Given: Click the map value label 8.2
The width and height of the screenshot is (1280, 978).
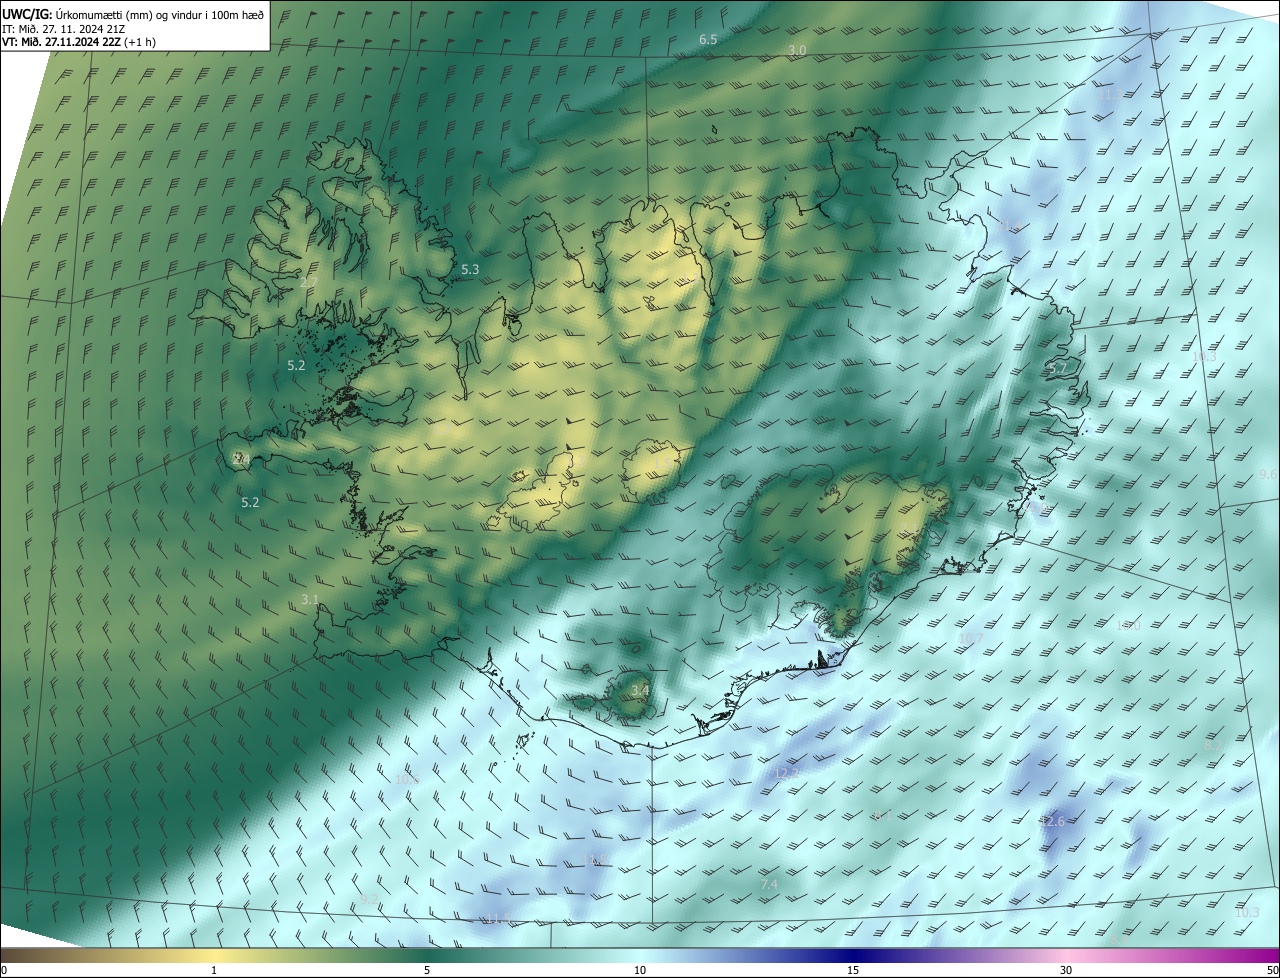Looking at the screenshot, I should [1213, 746].
